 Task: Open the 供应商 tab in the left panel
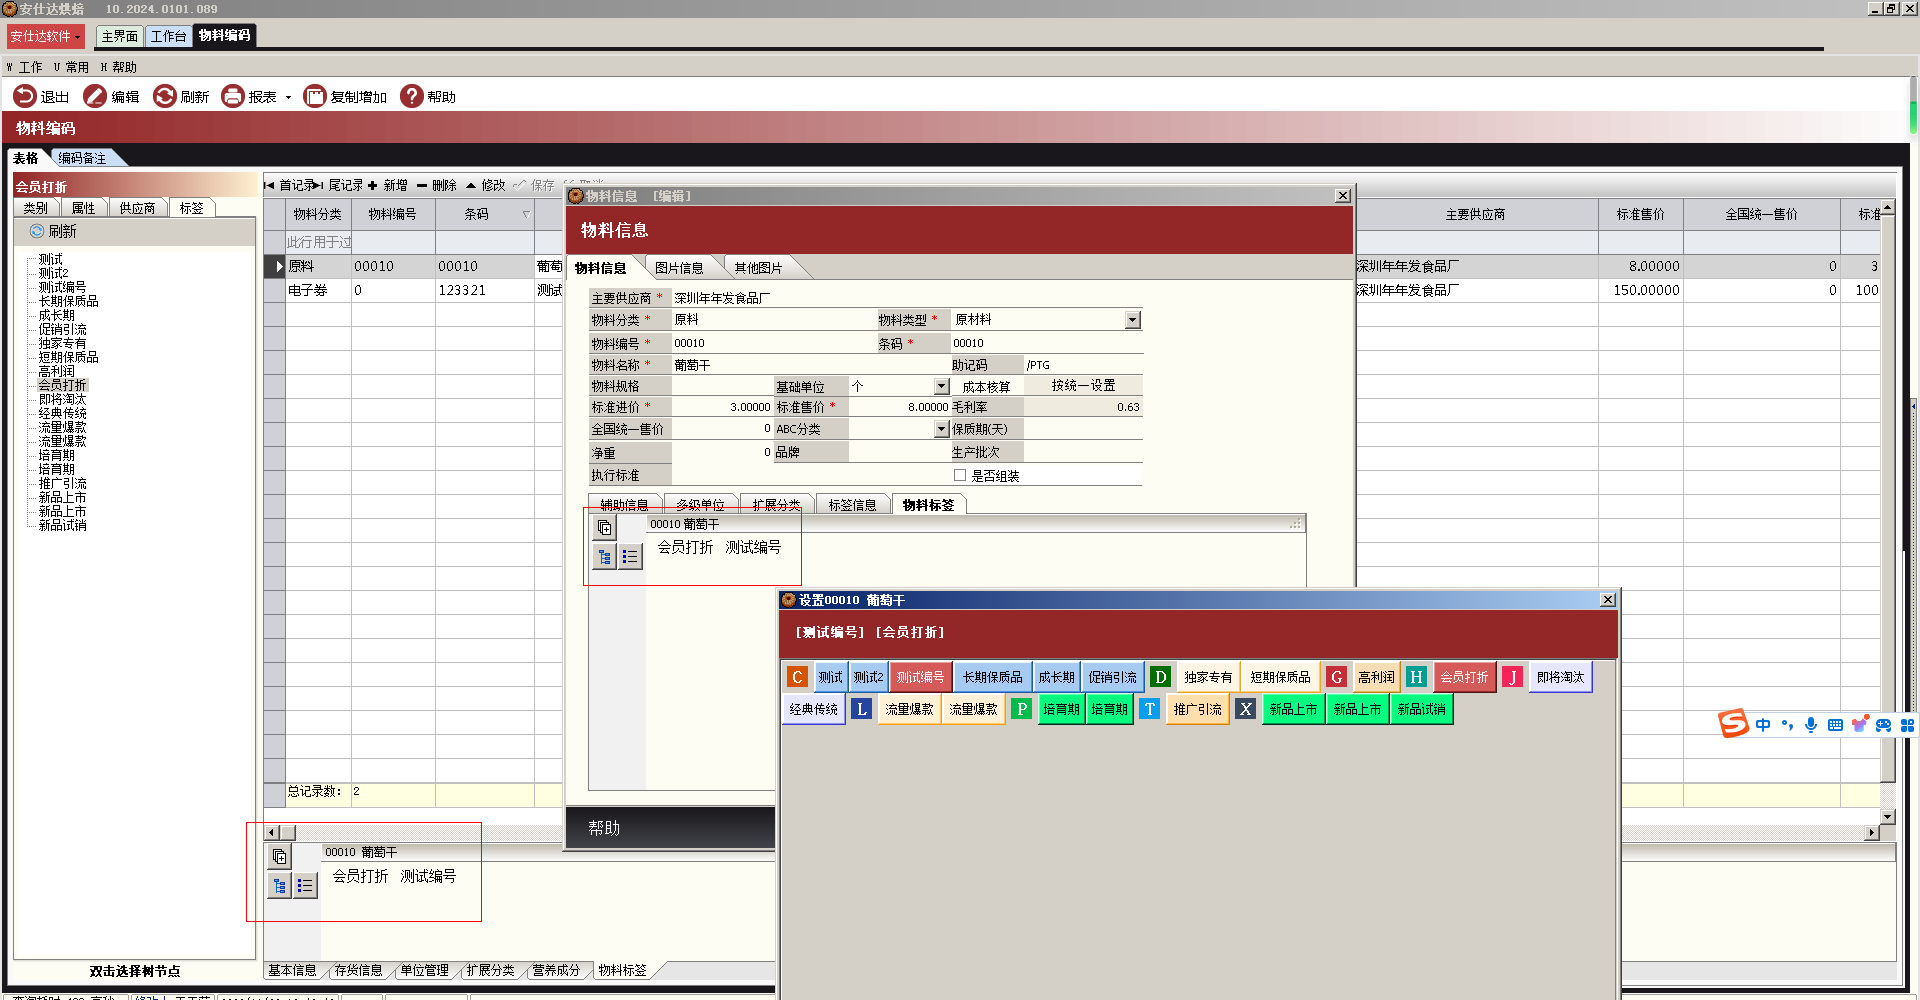(137, 208)
